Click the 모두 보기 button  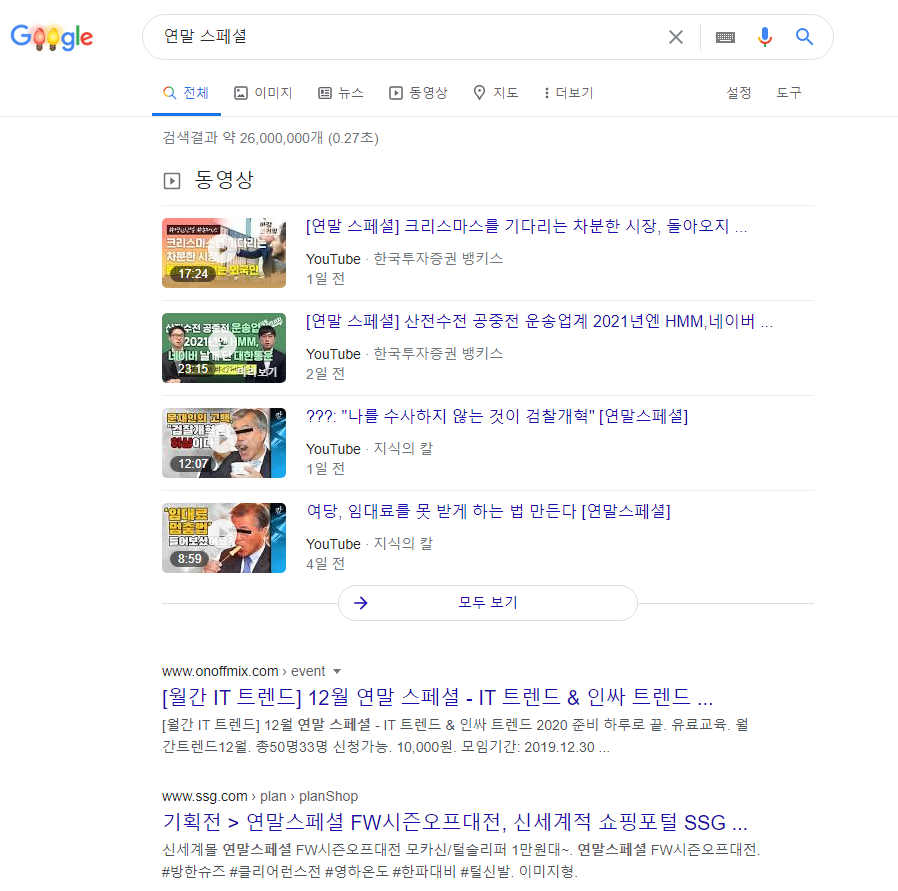[488, 603]
